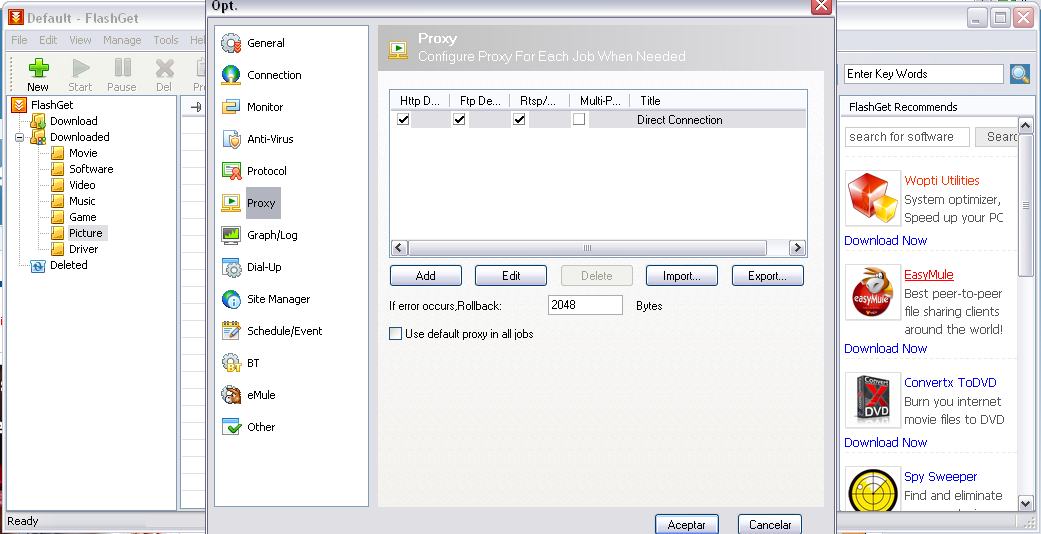Open BT options icon
This screenshot has height=534, width=1041.
231,363
